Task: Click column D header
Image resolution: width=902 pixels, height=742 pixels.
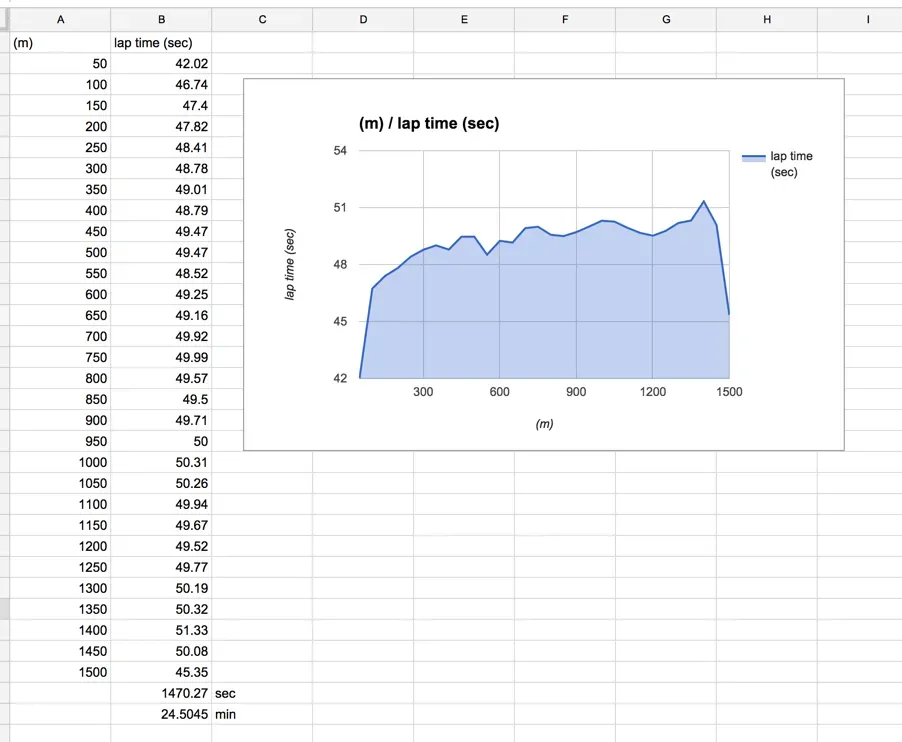Action: click(x=363, y=19)
